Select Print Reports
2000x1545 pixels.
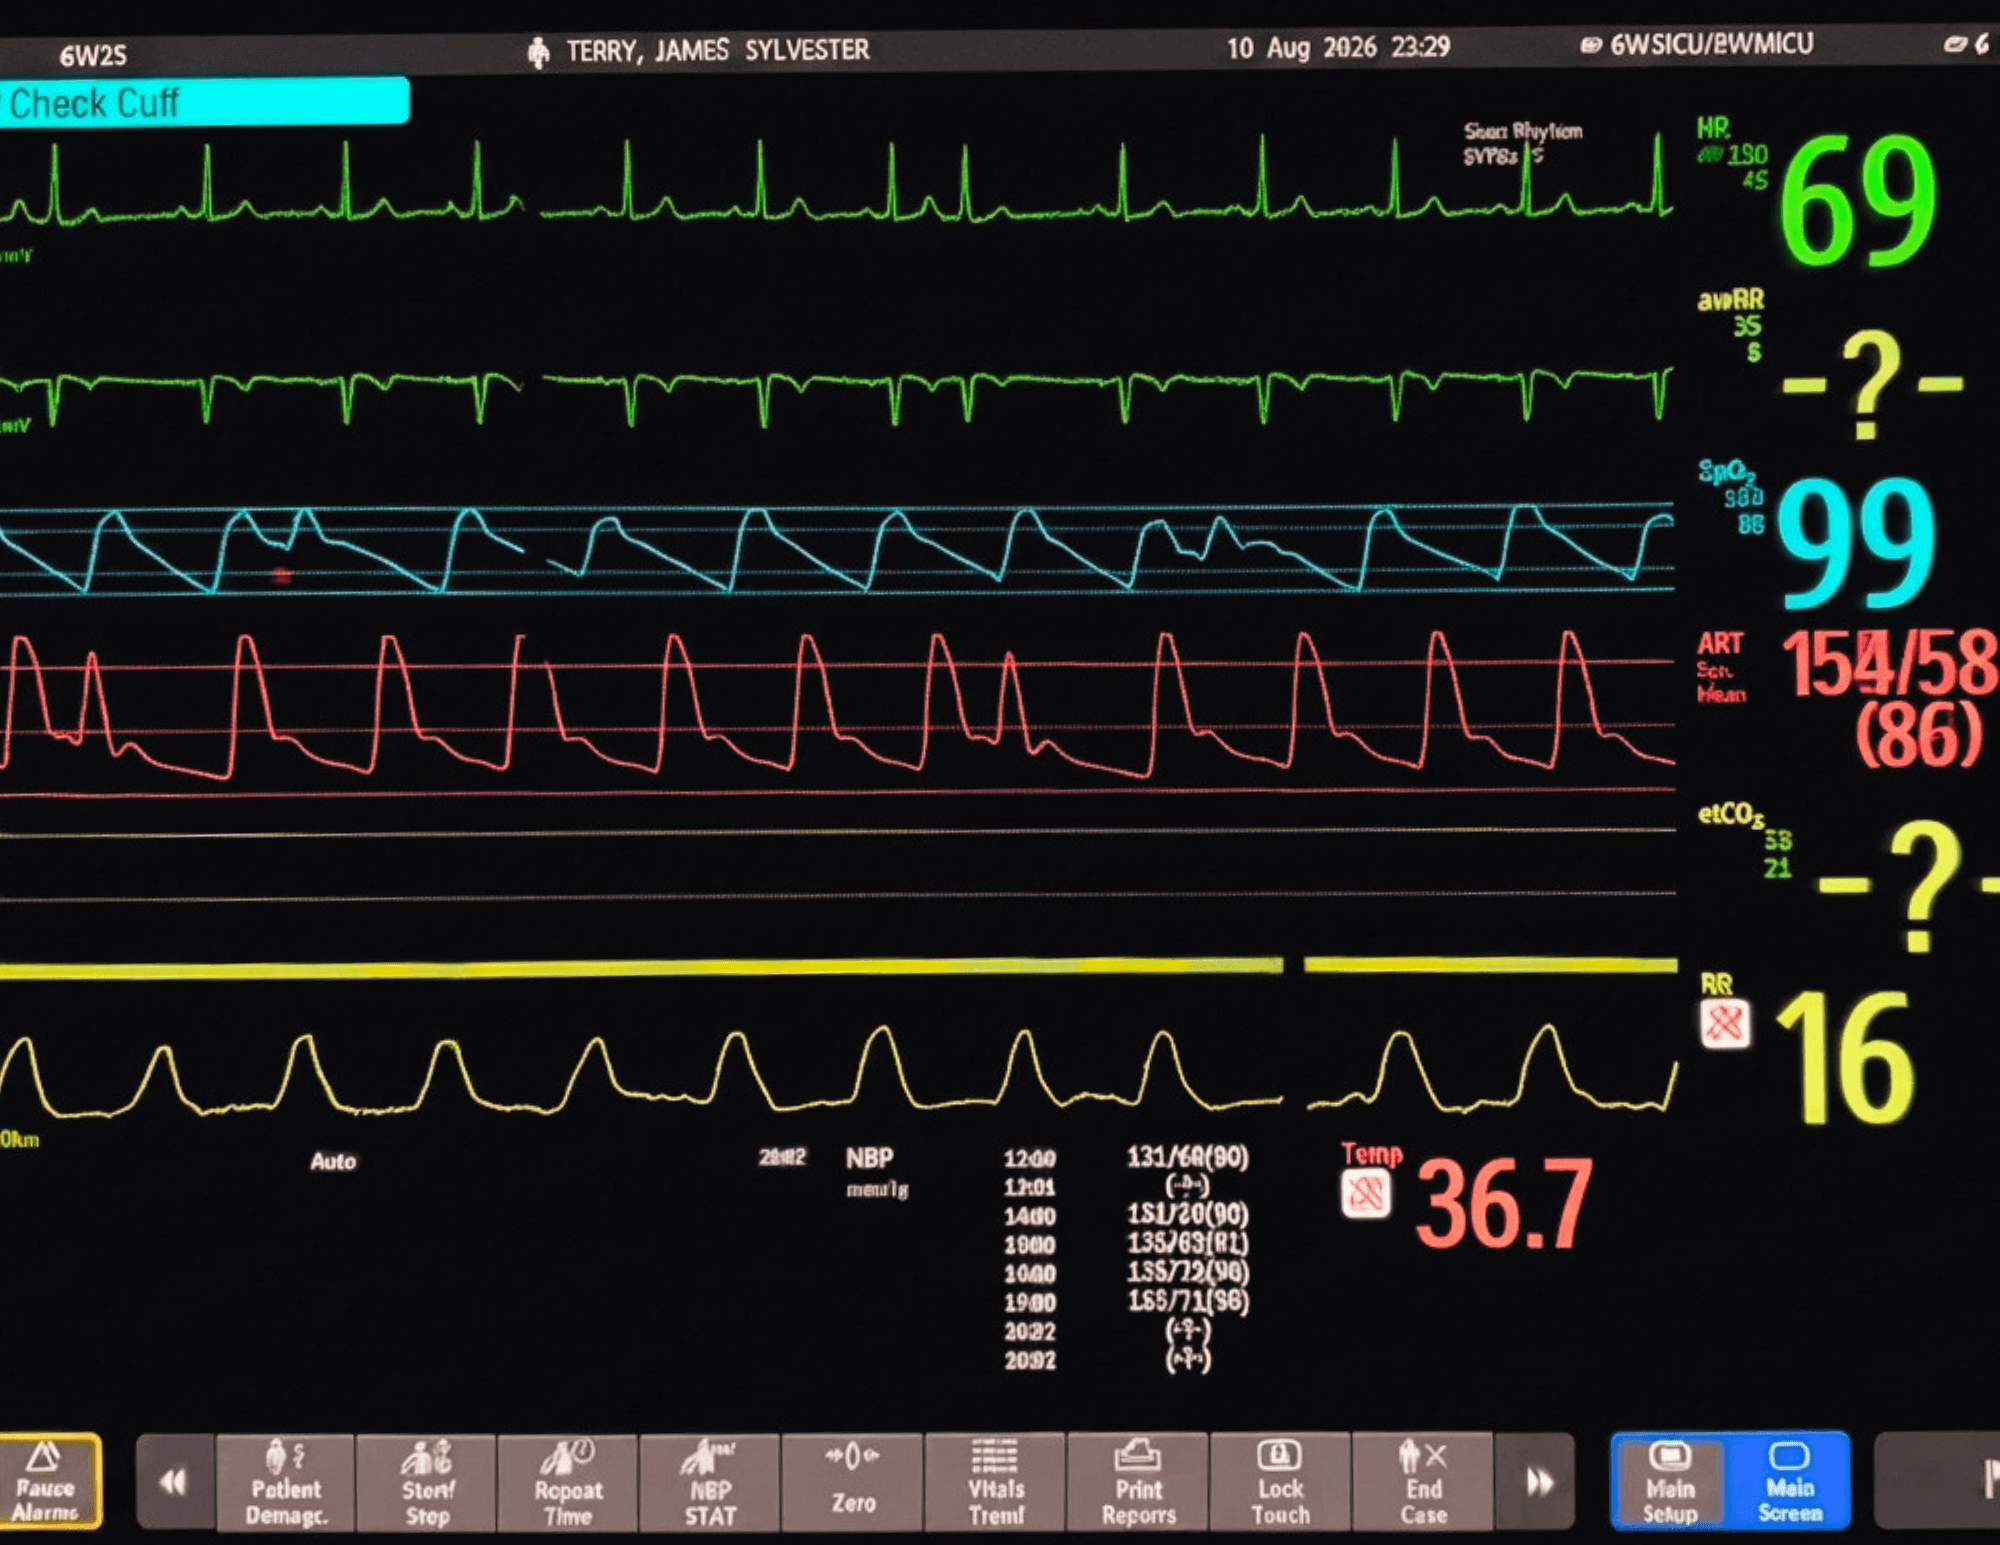pyautogui.click(x=1139, y=1483)
